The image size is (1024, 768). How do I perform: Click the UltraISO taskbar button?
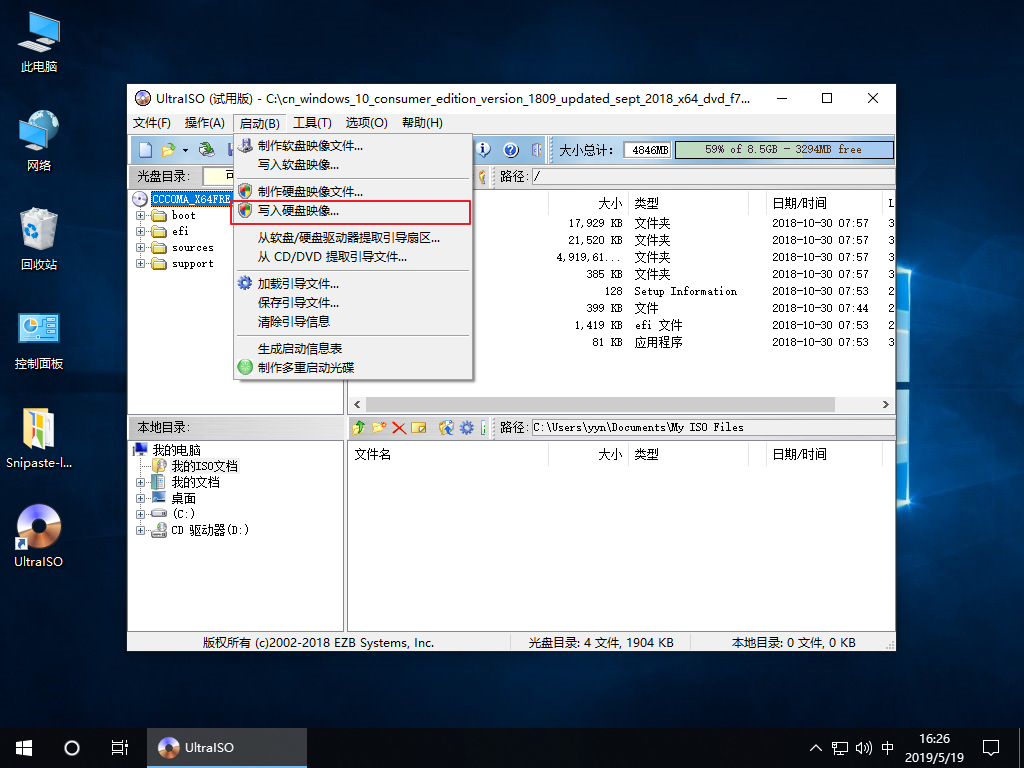pyautogui.click(x=227, y=748)
